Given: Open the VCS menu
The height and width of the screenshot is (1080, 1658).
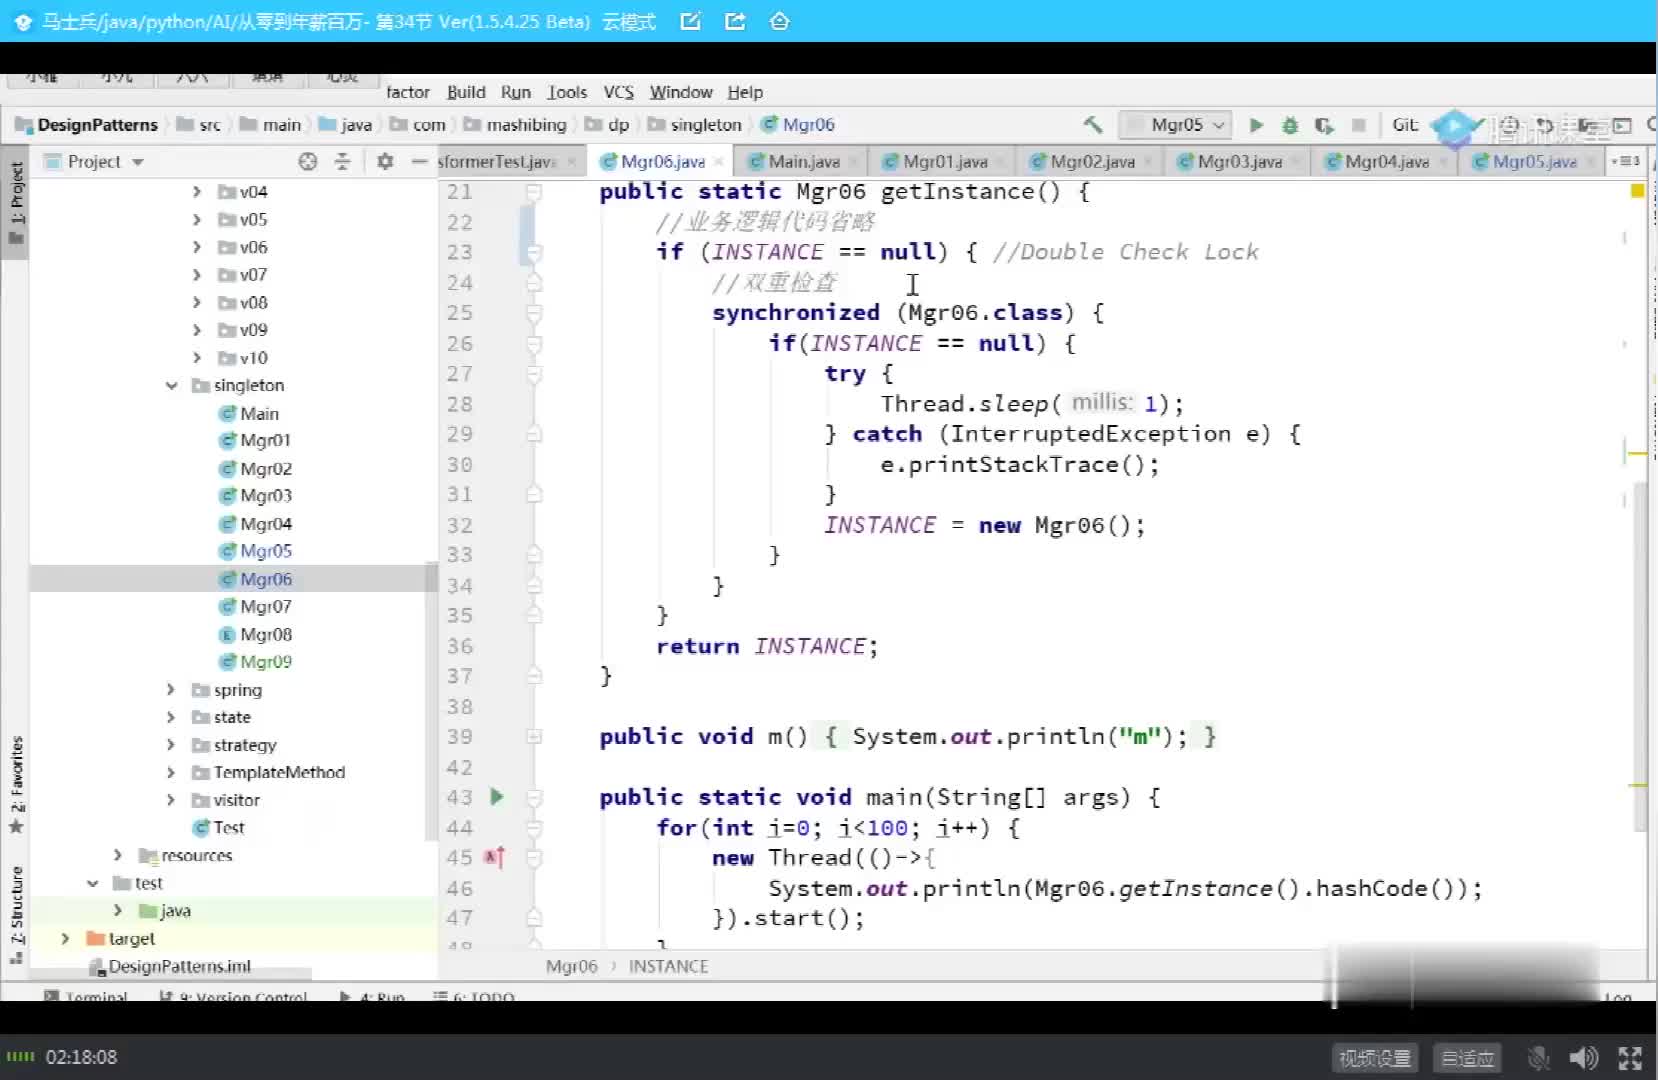Looking at the screenshot, I should tap(619, 92).
